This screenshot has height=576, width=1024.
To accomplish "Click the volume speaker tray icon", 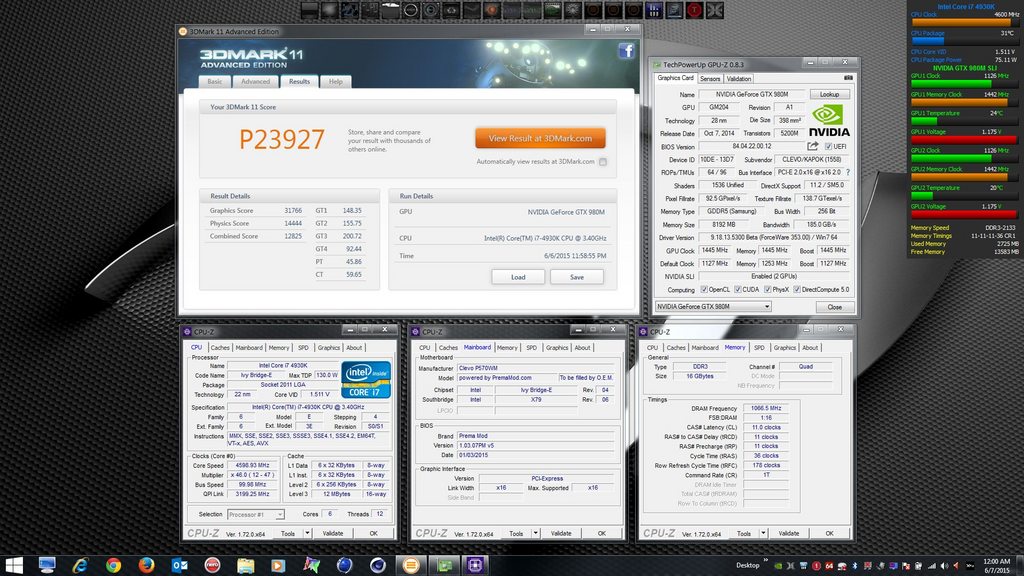I will [x=945, y=566].
